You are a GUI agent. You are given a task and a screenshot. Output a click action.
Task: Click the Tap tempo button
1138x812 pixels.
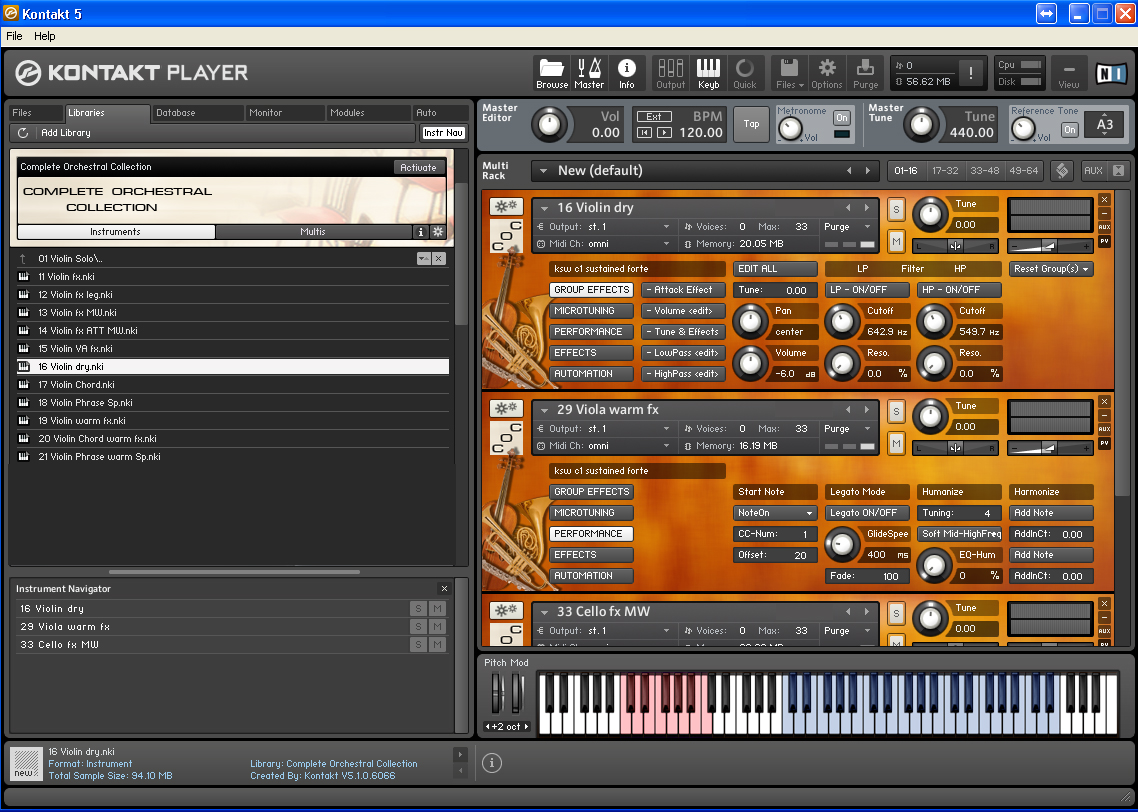[x=751, y=124]
